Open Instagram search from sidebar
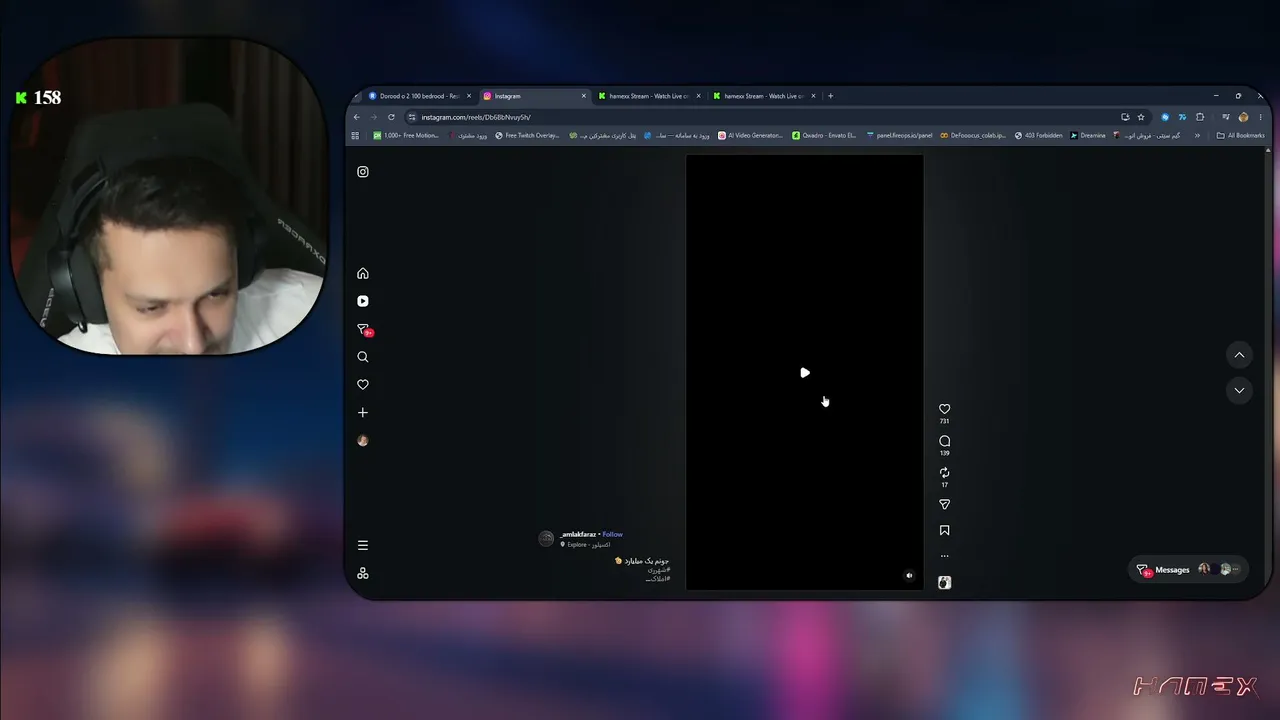Viewport: 1280px width, 720px height. 363,357
